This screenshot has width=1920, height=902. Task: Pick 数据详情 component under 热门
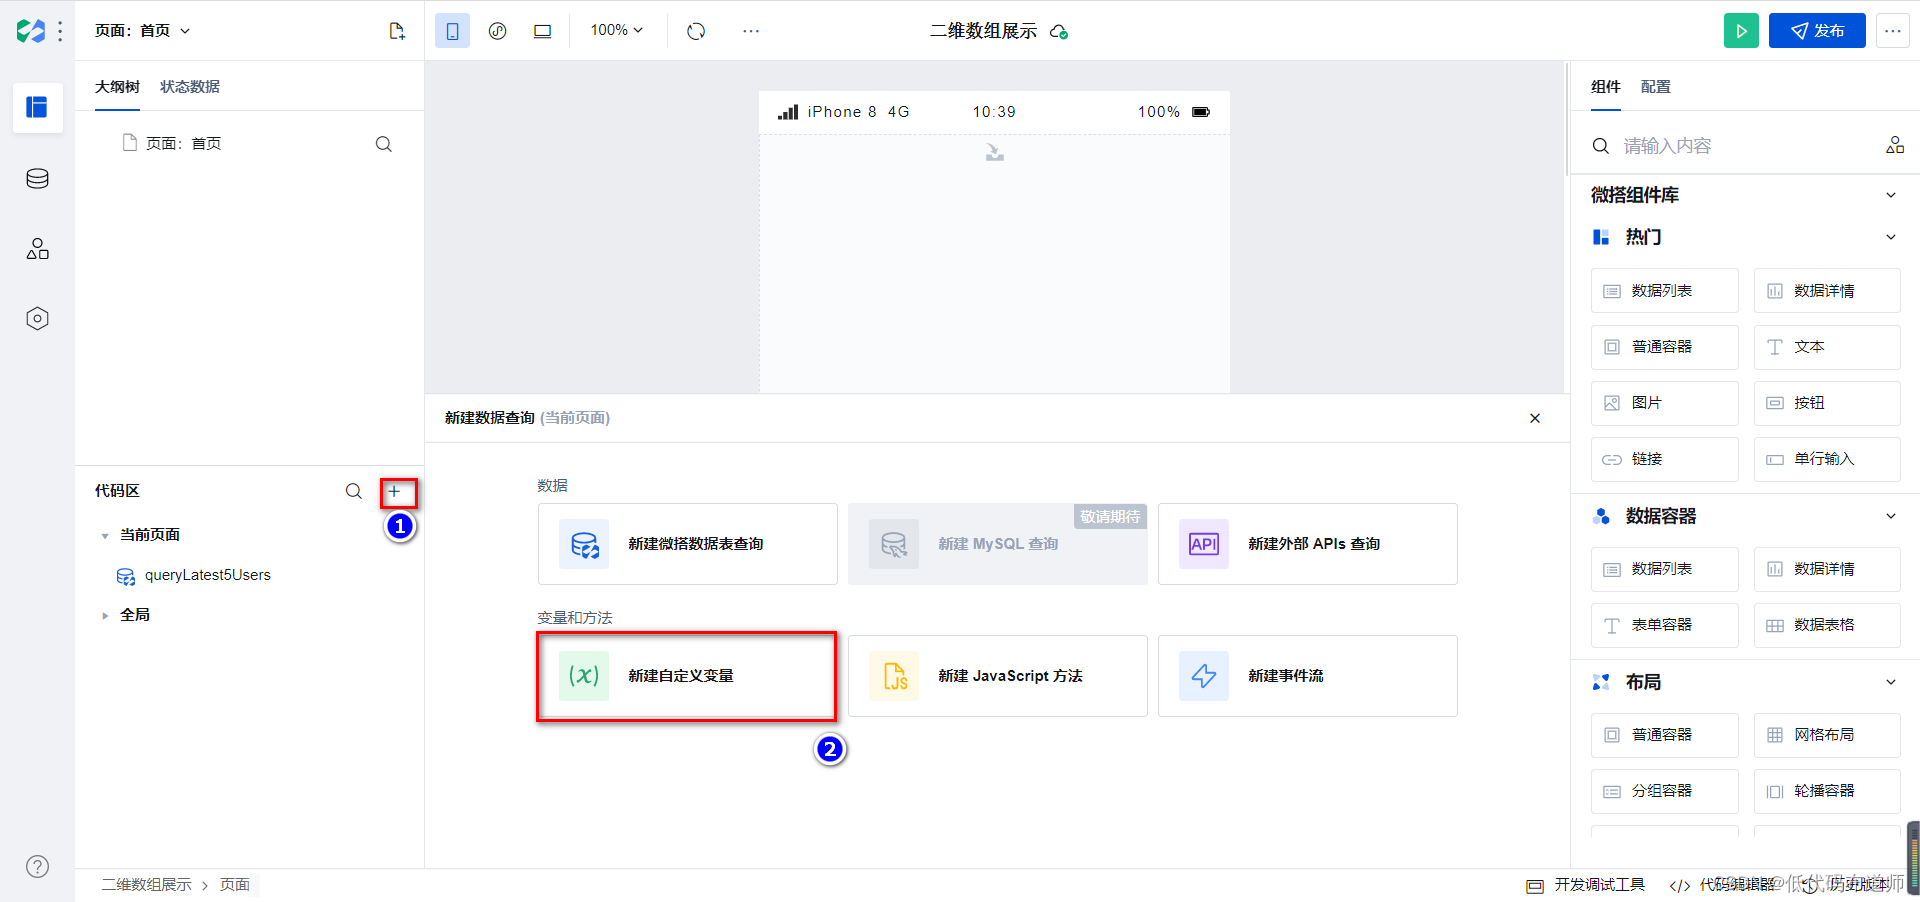[x=1827, y=291]
